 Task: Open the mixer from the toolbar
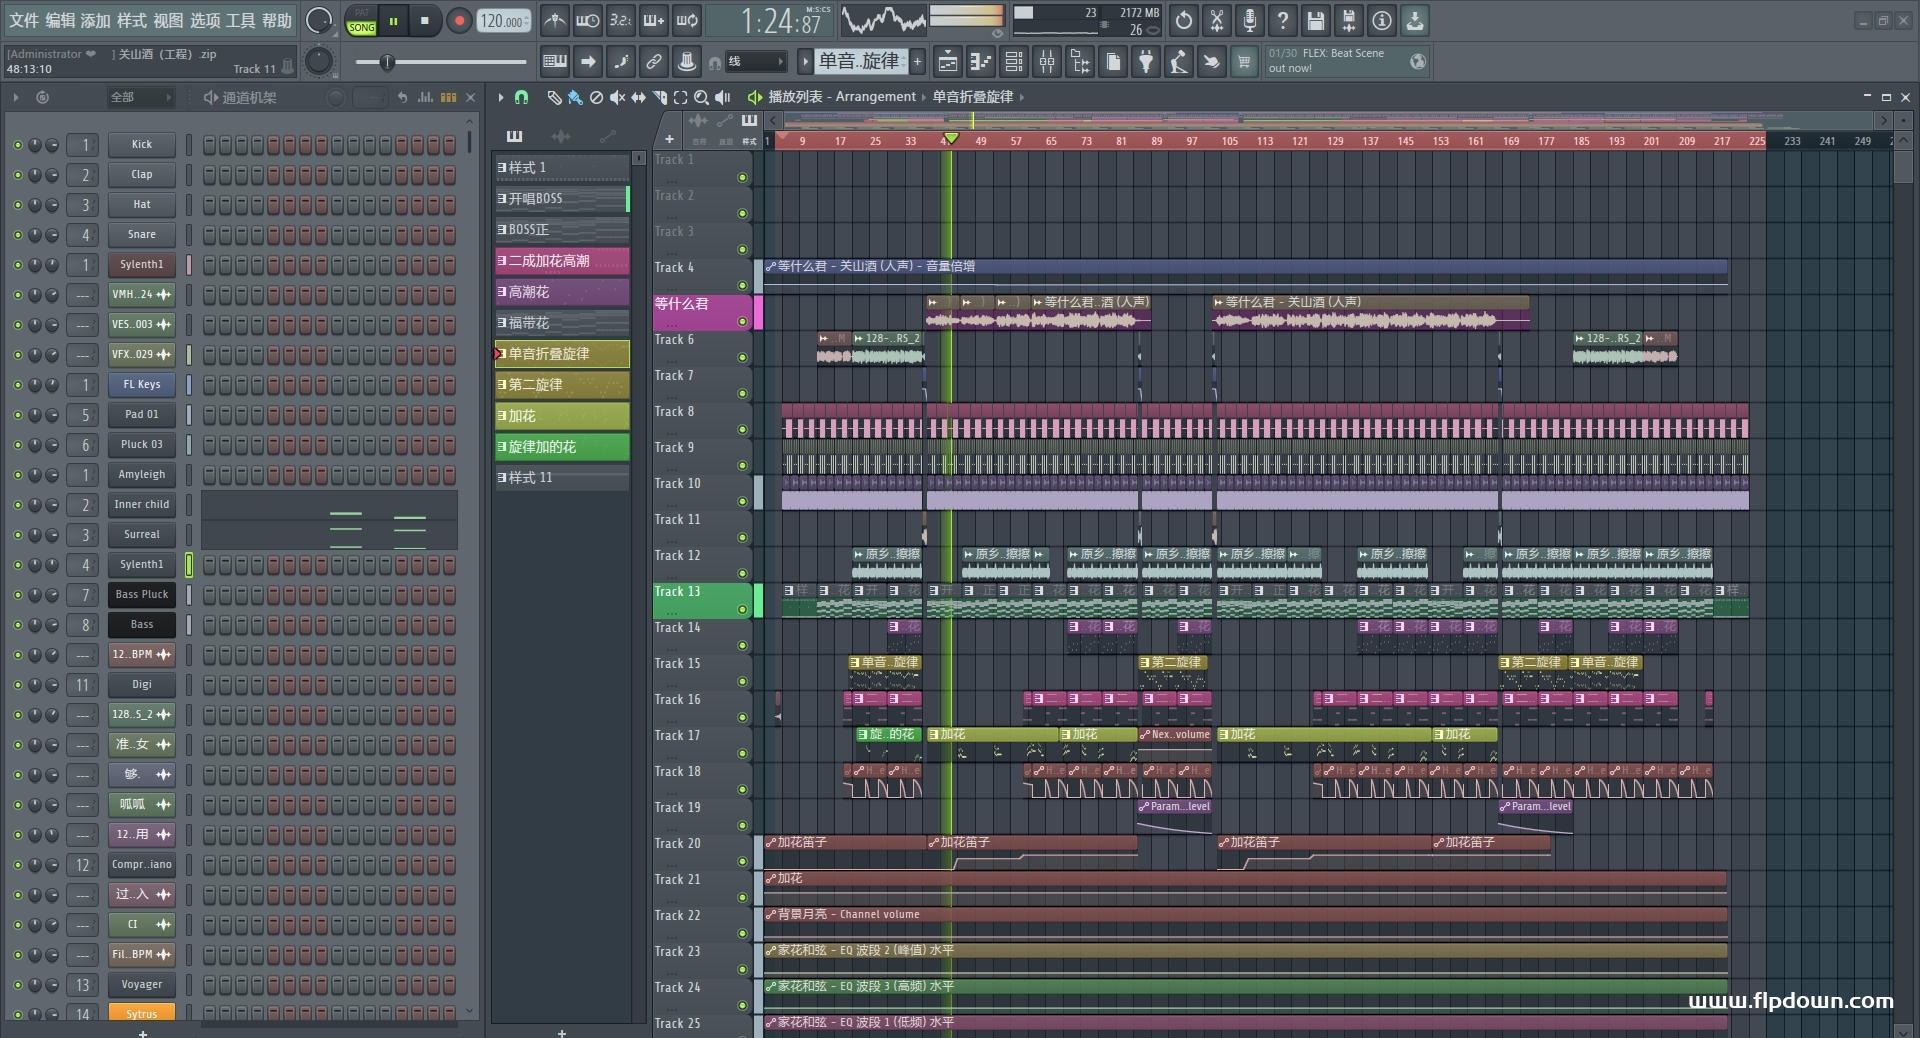pyautogui.click(x=1047, y=62)
